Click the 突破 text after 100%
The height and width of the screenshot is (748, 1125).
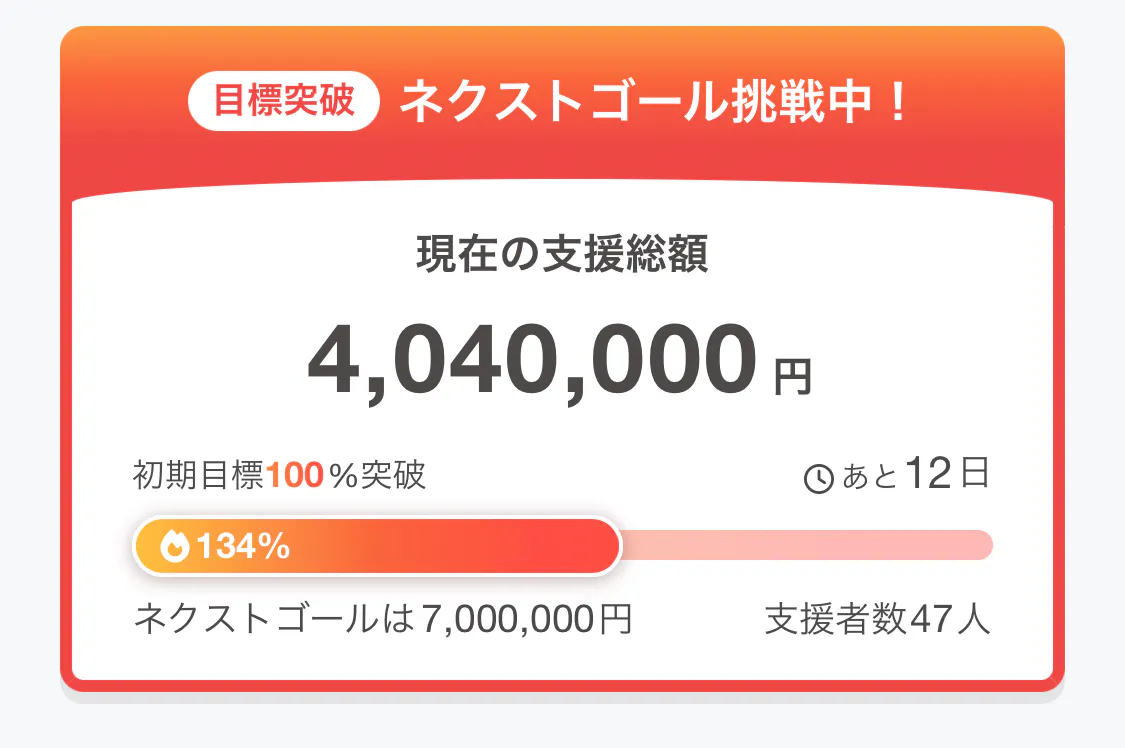tap(393, 476)
